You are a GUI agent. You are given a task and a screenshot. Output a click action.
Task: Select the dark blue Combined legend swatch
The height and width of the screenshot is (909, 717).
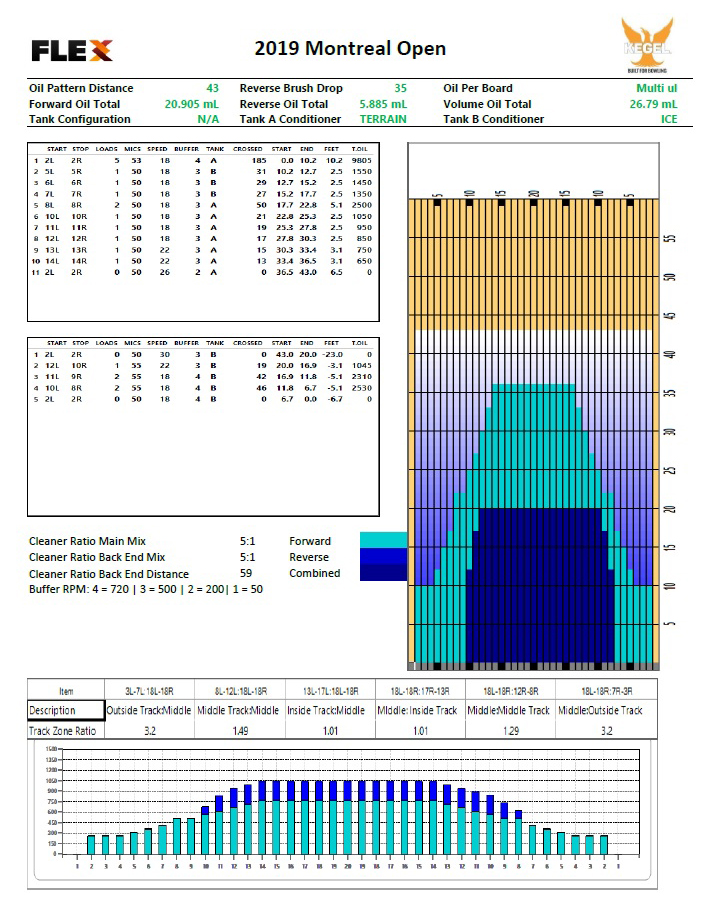point(383,573)
